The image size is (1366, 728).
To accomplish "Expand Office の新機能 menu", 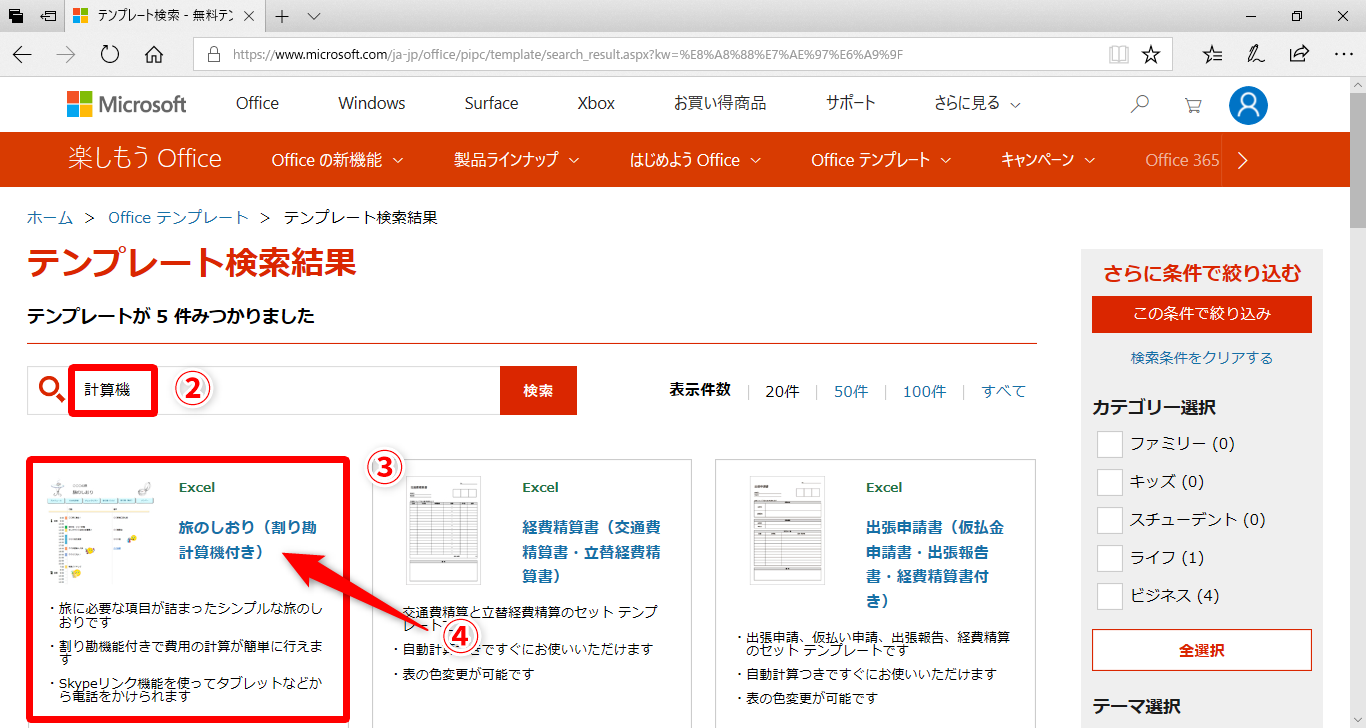I will pos(337,160).
